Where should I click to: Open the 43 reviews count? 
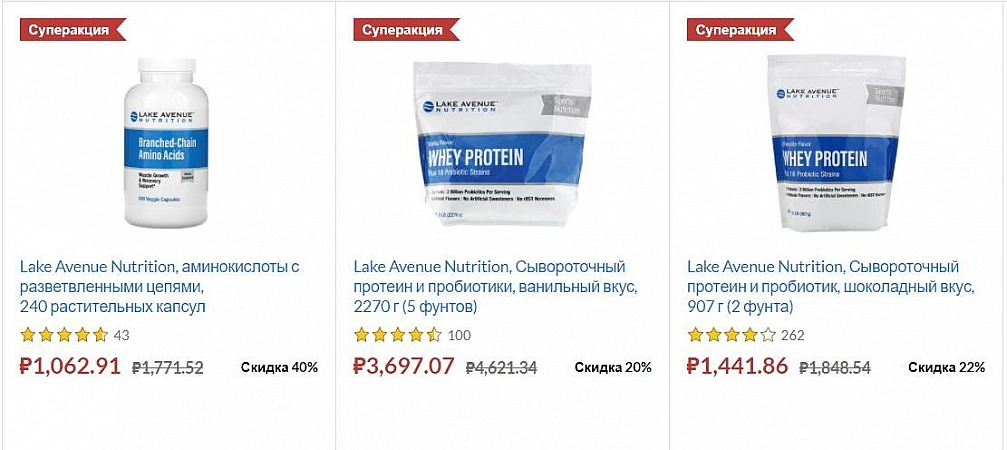[122, 336]
